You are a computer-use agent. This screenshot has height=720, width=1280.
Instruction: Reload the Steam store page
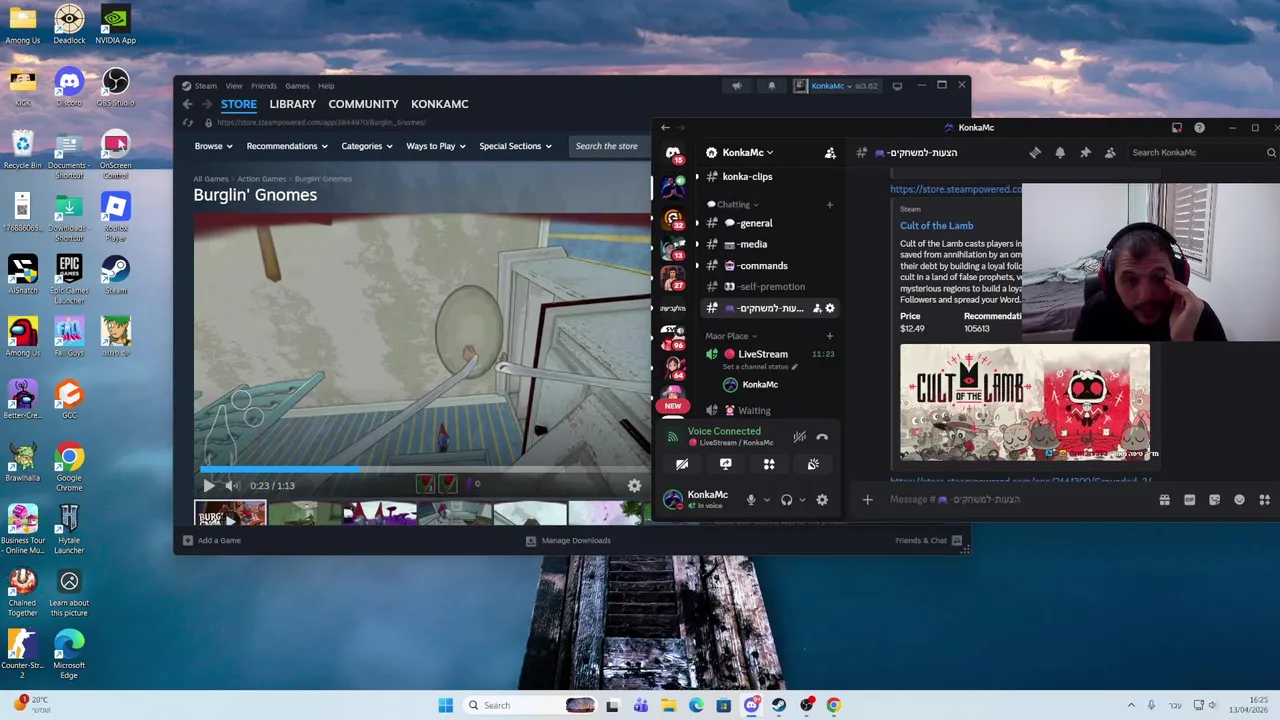pyautogui.click(x=187, y=122)
